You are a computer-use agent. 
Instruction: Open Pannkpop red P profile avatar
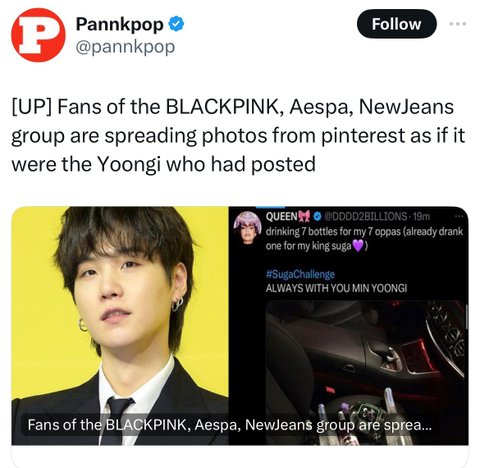pos(38,35)
